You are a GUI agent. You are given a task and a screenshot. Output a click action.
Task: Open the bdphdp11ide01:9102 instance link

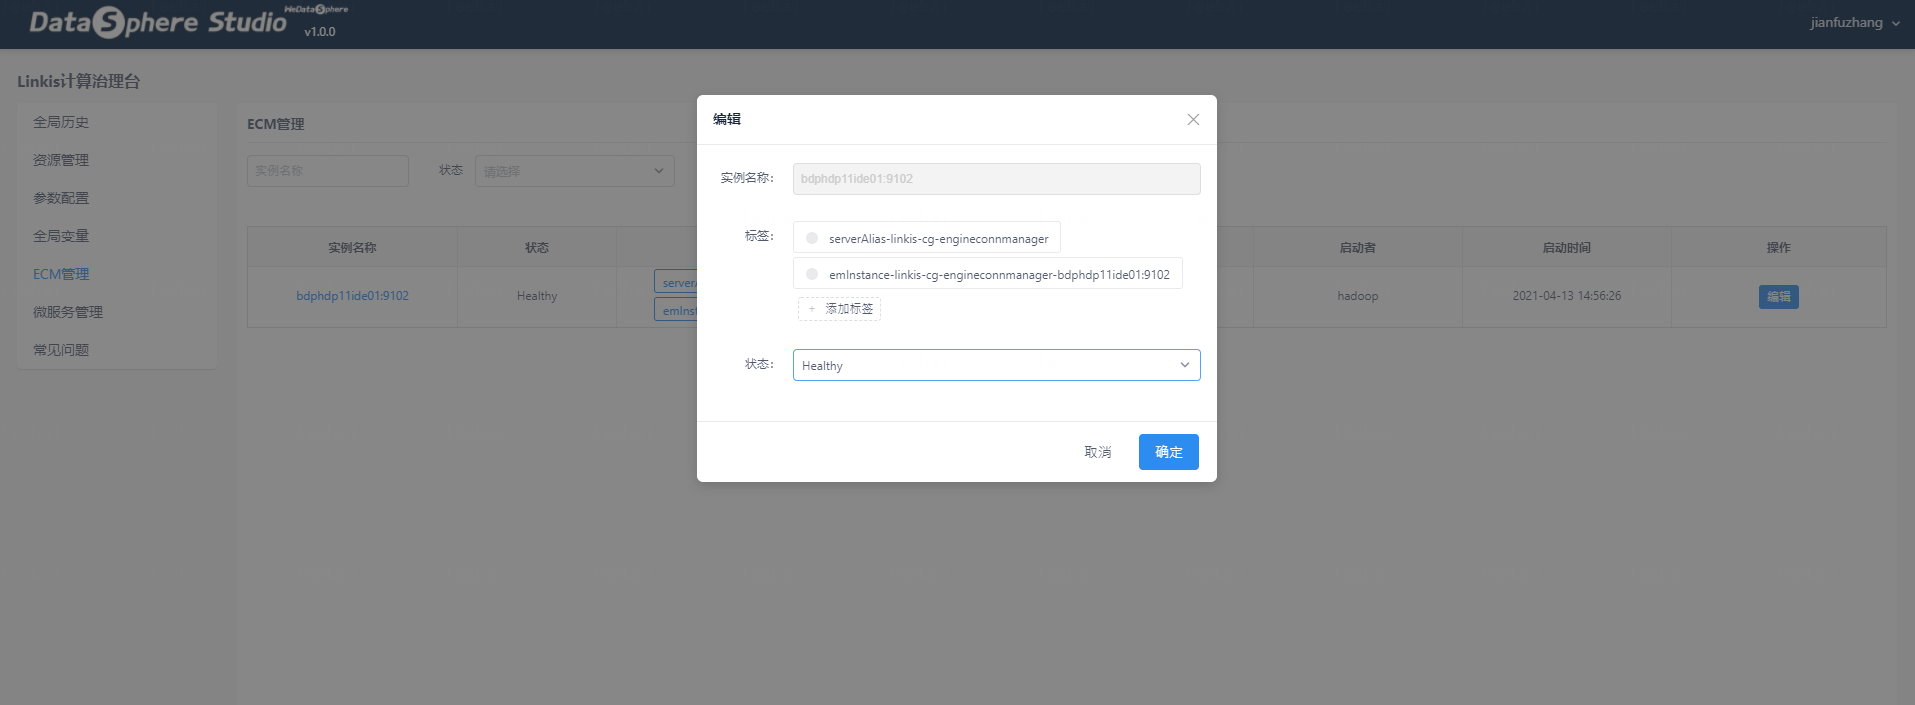tap(352, 296)
